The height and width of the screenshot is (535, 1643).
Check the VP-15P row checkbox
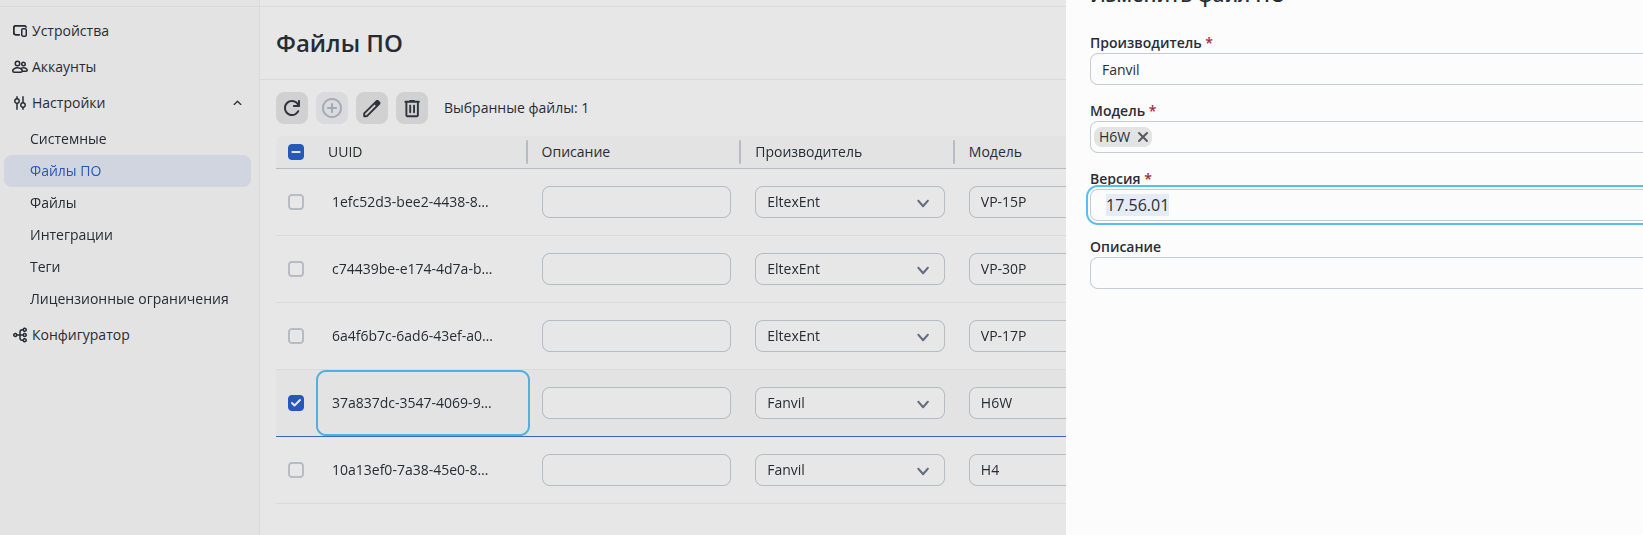(x=296, y=202)
